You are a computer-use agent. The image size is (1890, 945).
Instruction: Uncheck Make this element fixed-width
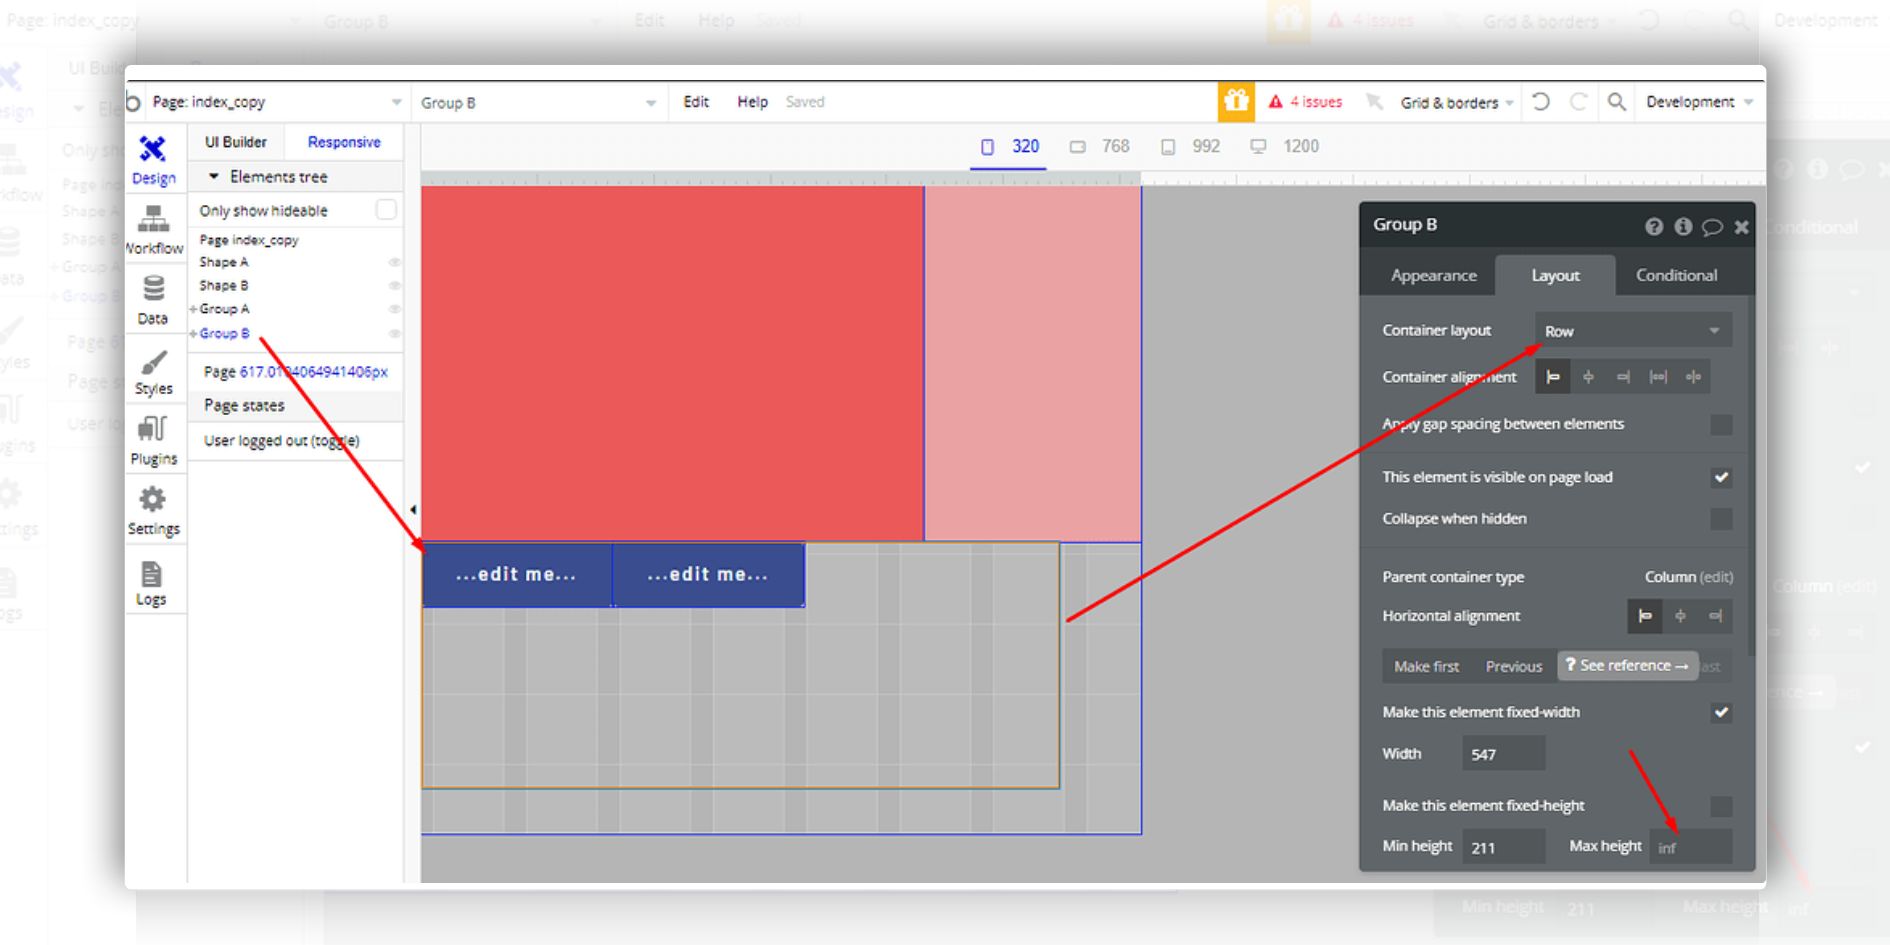(x=1720, y=713)
